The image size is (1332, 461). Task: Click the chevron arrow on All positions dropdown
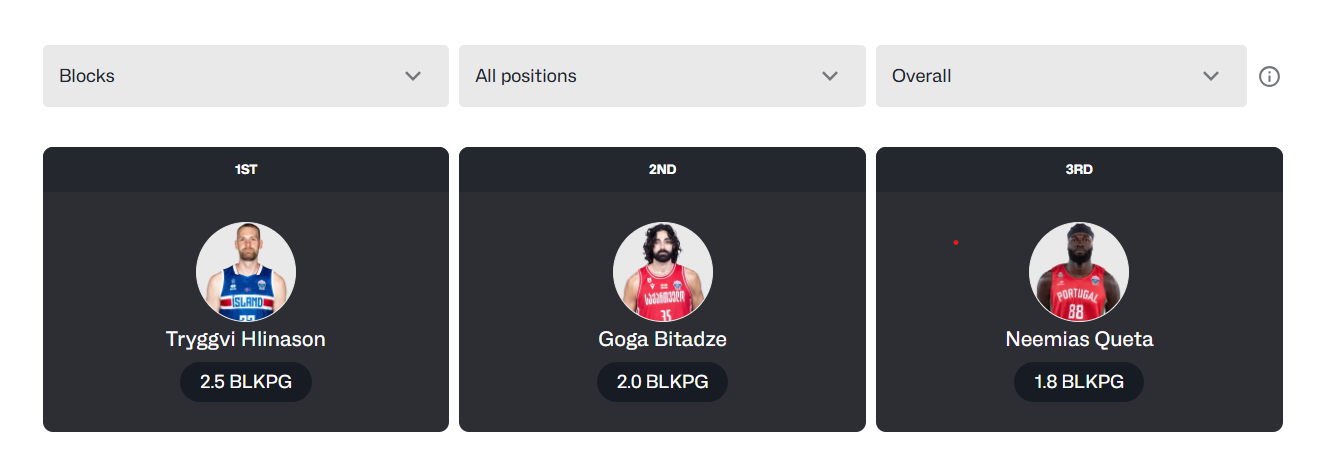coord(829,76)
